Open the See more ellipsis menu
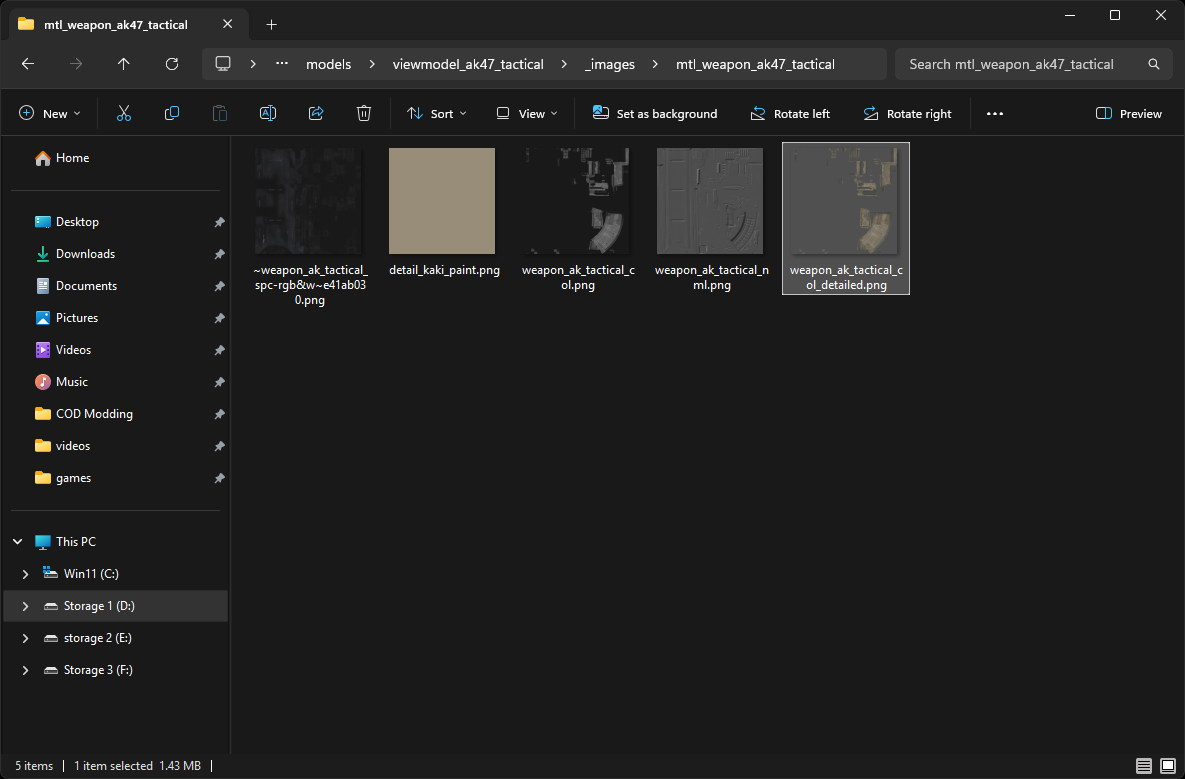Image resolution: width=1185 pixels, height=779 pixels. (x=995, y=113)
